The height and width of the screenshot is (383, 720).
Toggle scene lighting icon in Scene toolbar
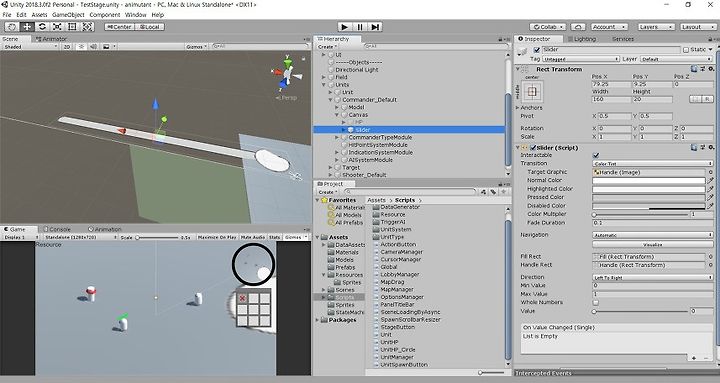(81, 46)
